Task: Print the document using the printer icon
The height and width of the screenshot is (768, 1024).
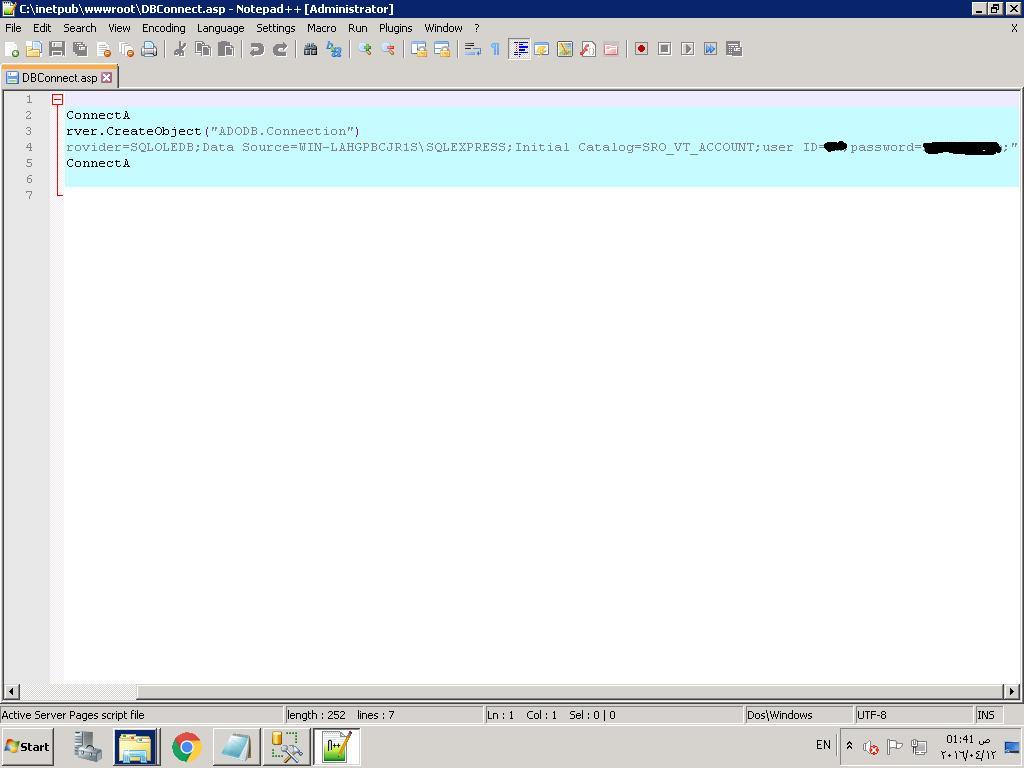Action: tap(149, 49)
